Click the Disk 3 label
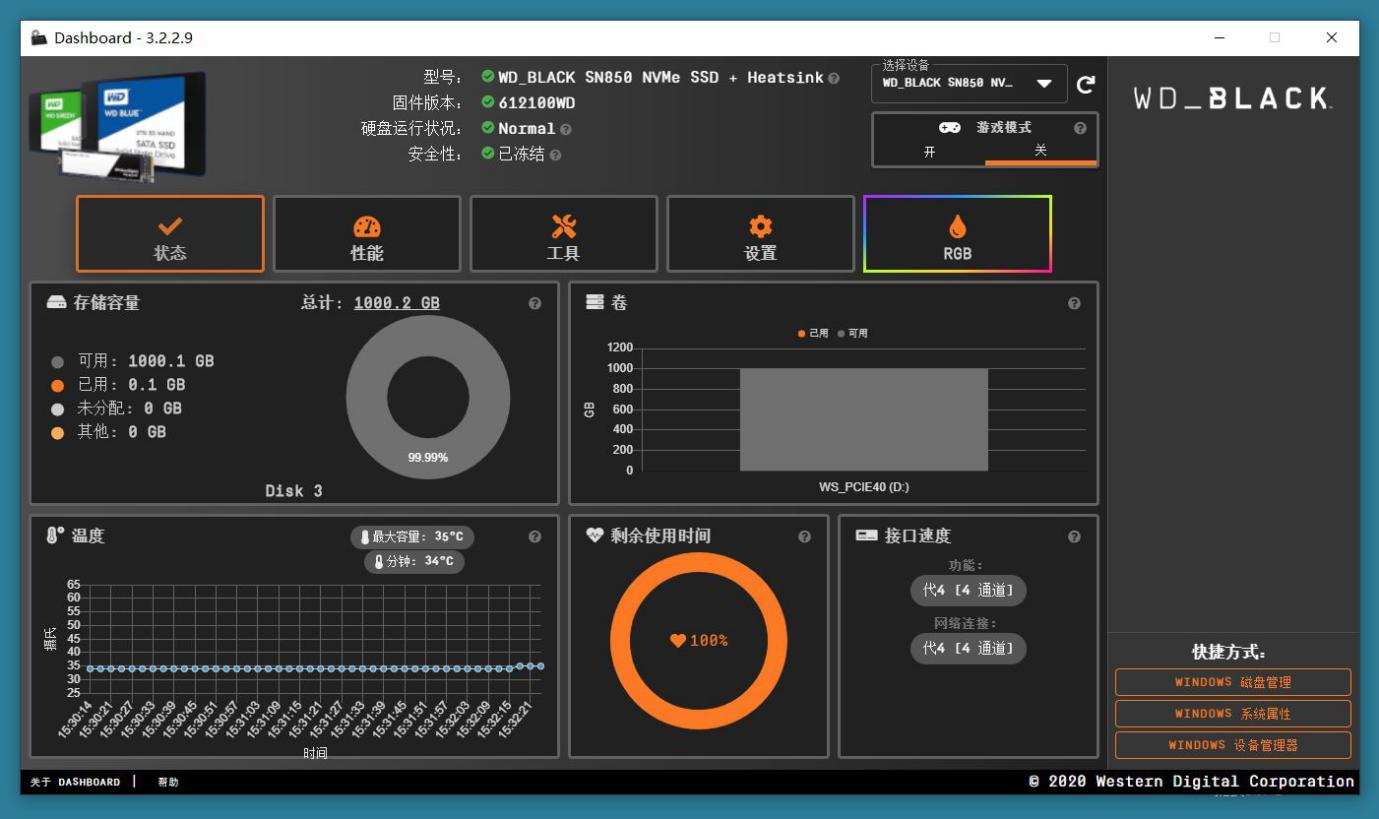Viewport: 1379px width, 819px height. point(294,491)
